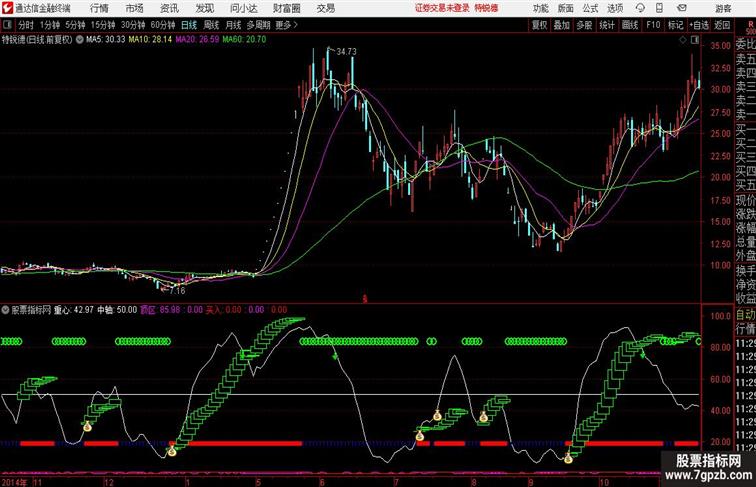This screenshot has height=487, width=756.
Task: Open the 版面 menu
Action: 566,8
